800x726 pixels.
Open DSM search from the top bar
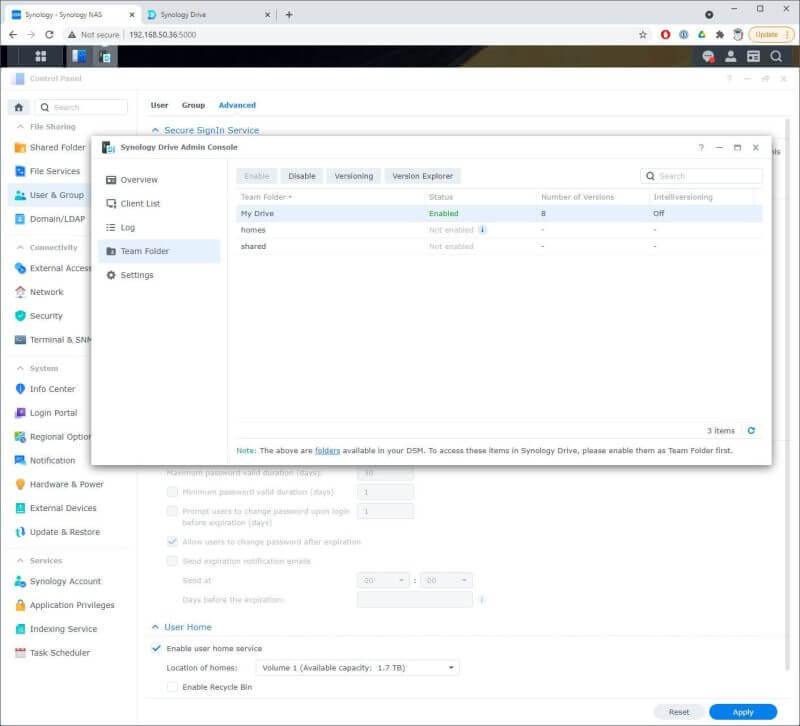(x=776, y=56)
